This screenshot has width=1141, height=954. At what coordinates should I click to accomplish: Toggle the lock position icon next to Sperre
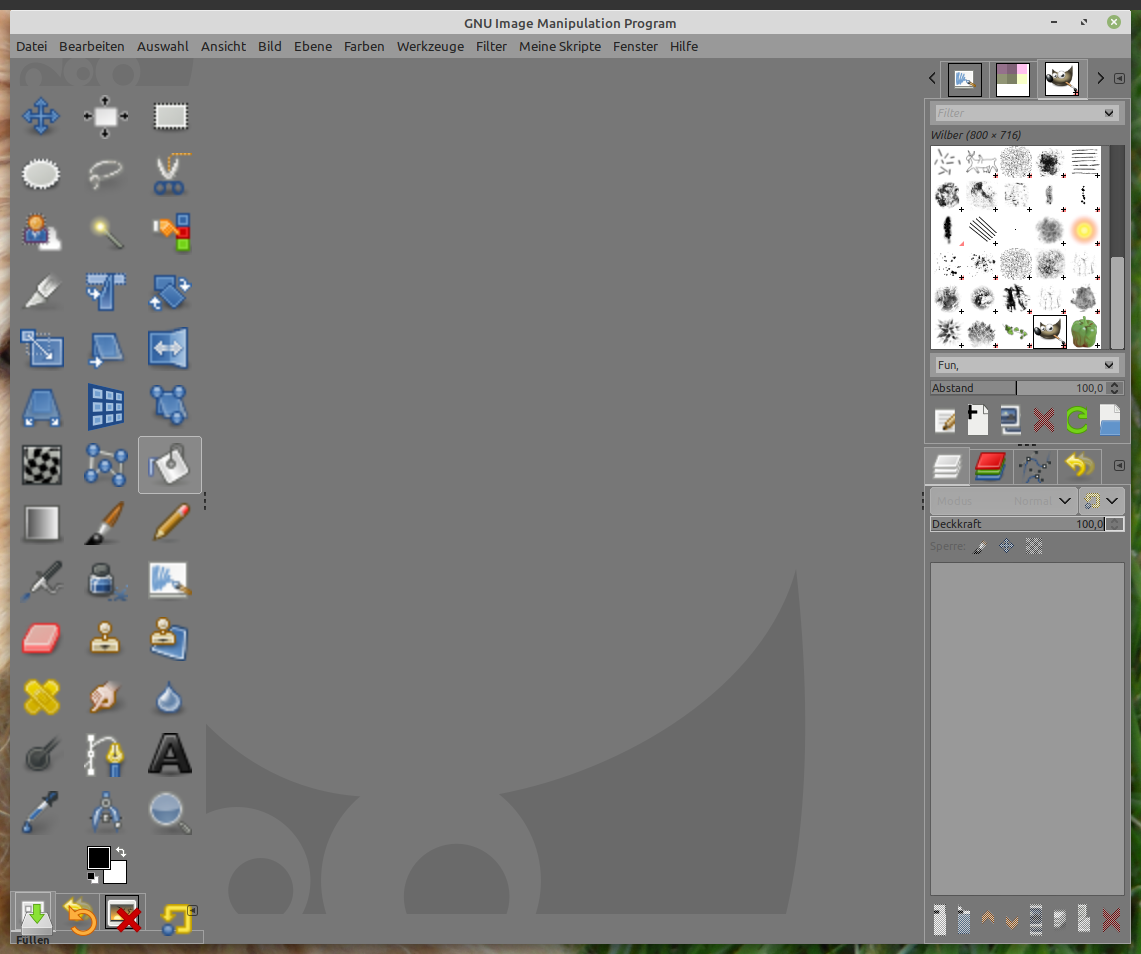[x=1007, y=546]
